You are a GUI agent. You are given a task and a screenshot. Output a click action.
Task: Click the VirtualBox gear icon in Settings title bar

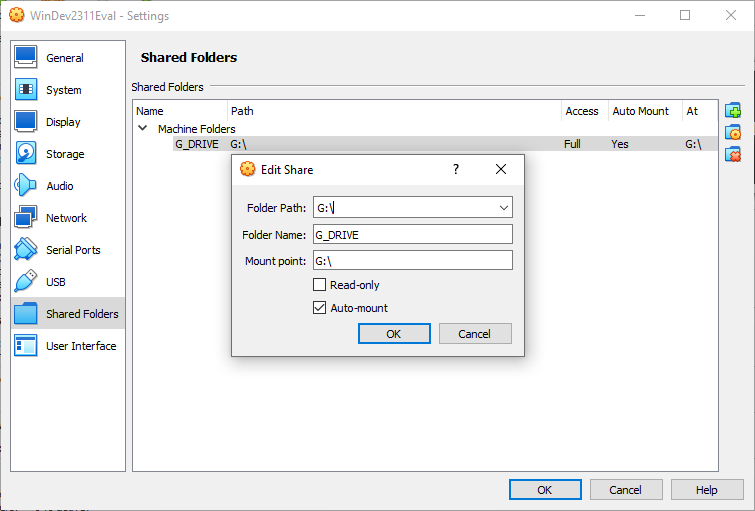click(16, 15)
